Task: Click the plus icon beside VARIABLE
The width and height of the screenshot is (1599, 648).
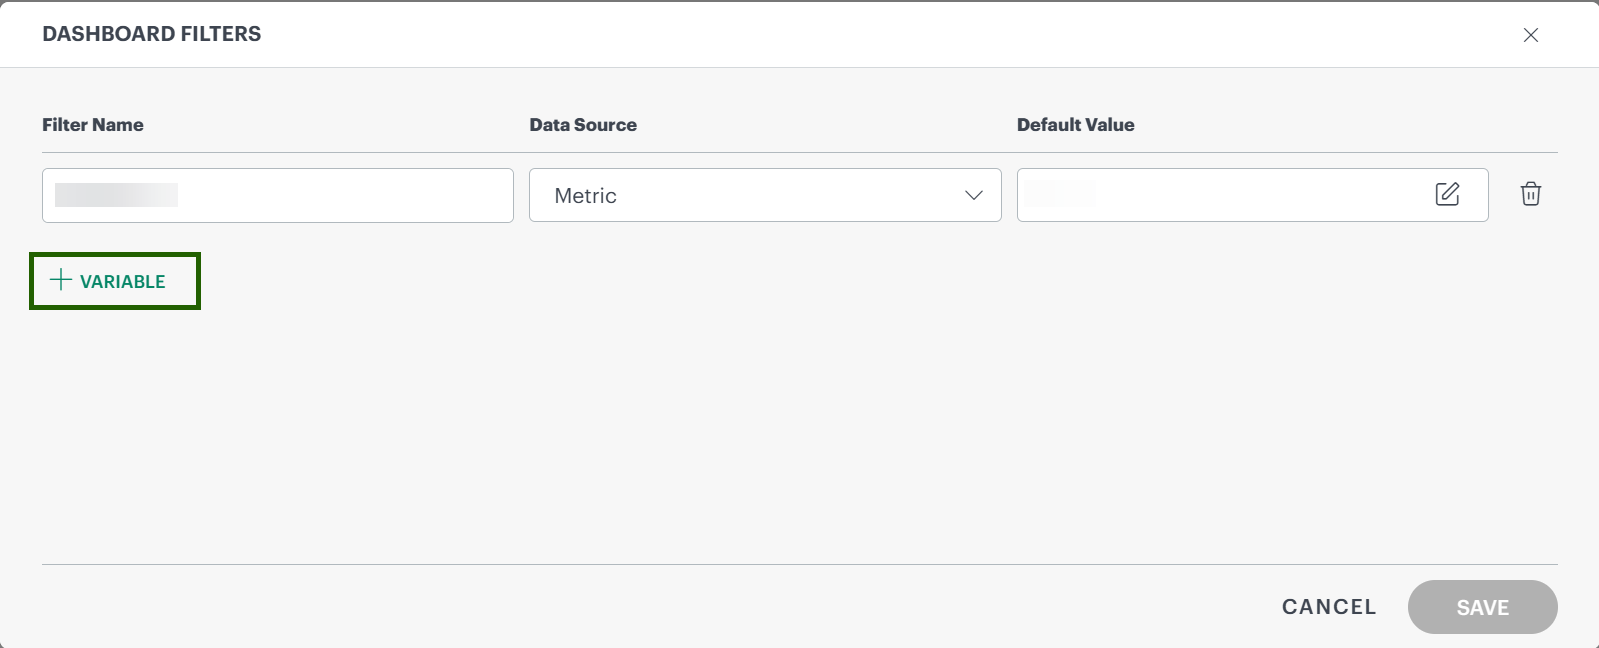Action: click(x=61, y=280)
